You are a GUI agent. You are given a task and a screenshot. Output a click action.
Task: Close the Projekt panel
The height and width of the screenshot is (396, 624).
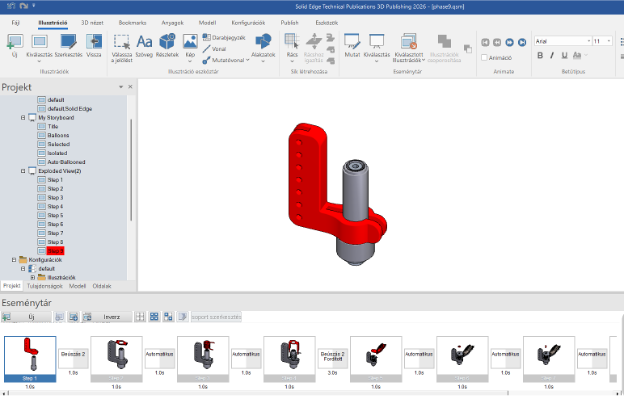[x=130, y=87]
